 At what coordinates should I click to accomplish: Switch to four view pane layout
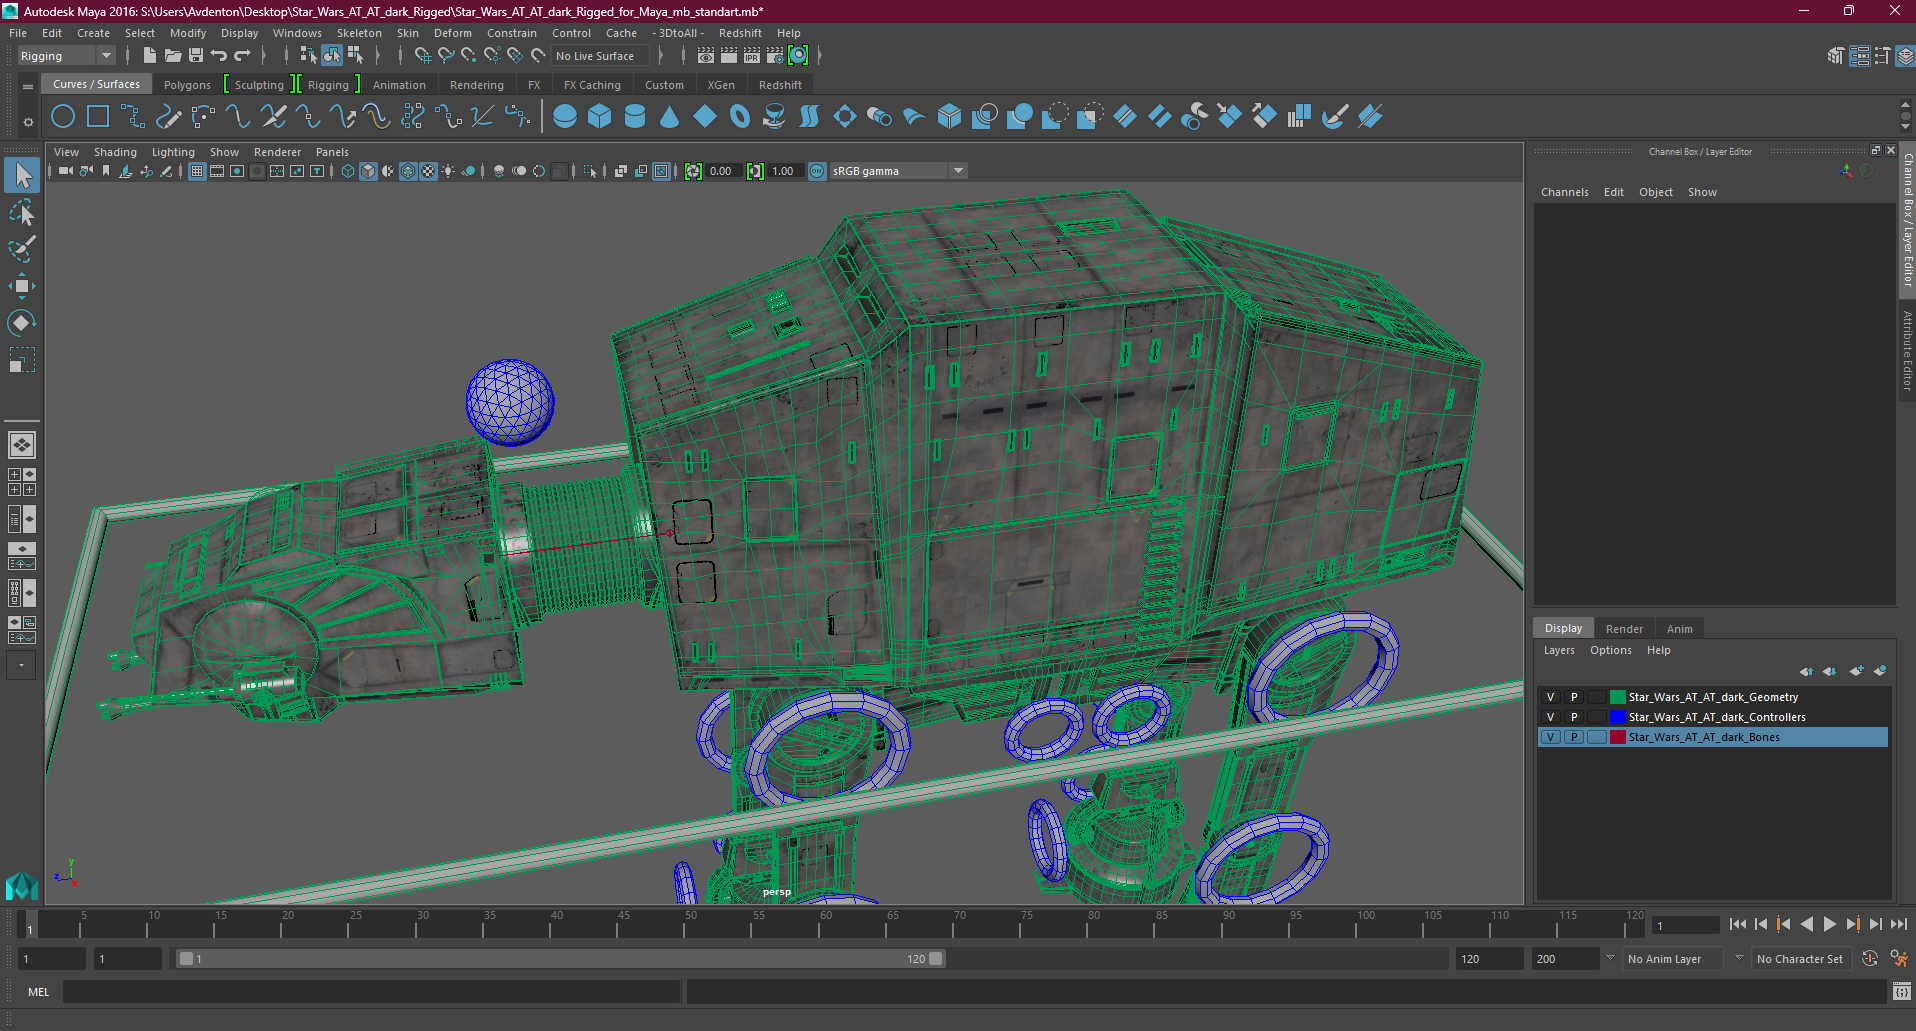21,482
